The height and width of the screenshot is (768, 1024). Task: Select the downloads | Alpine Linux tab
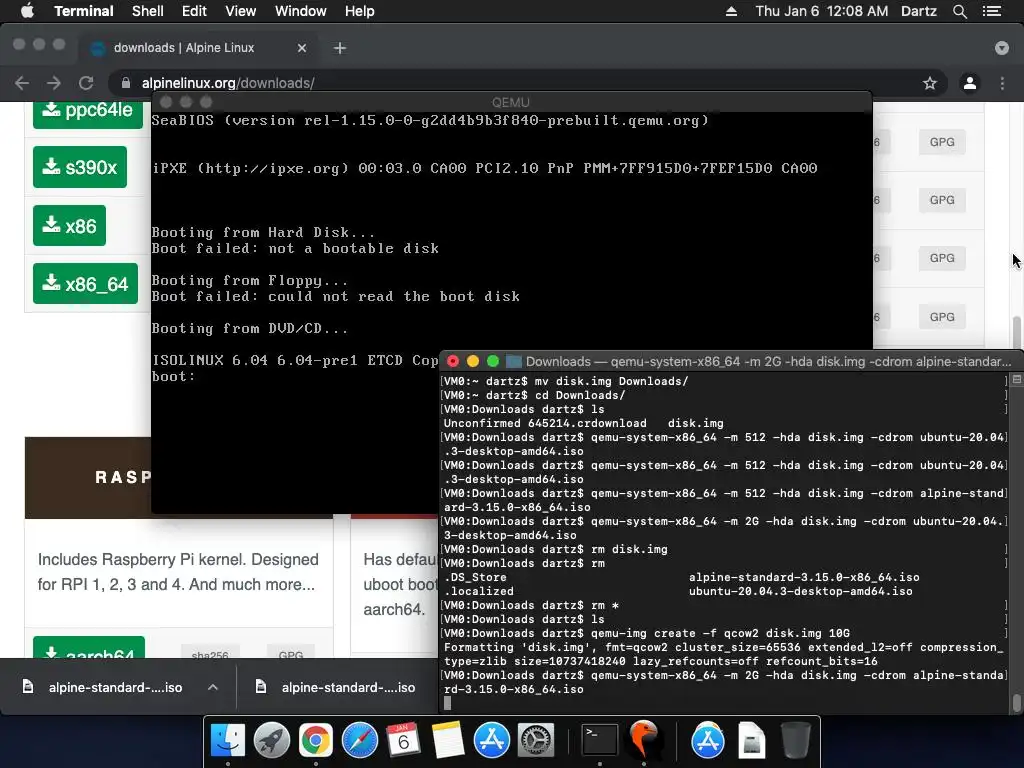click(x=199, y=48)
